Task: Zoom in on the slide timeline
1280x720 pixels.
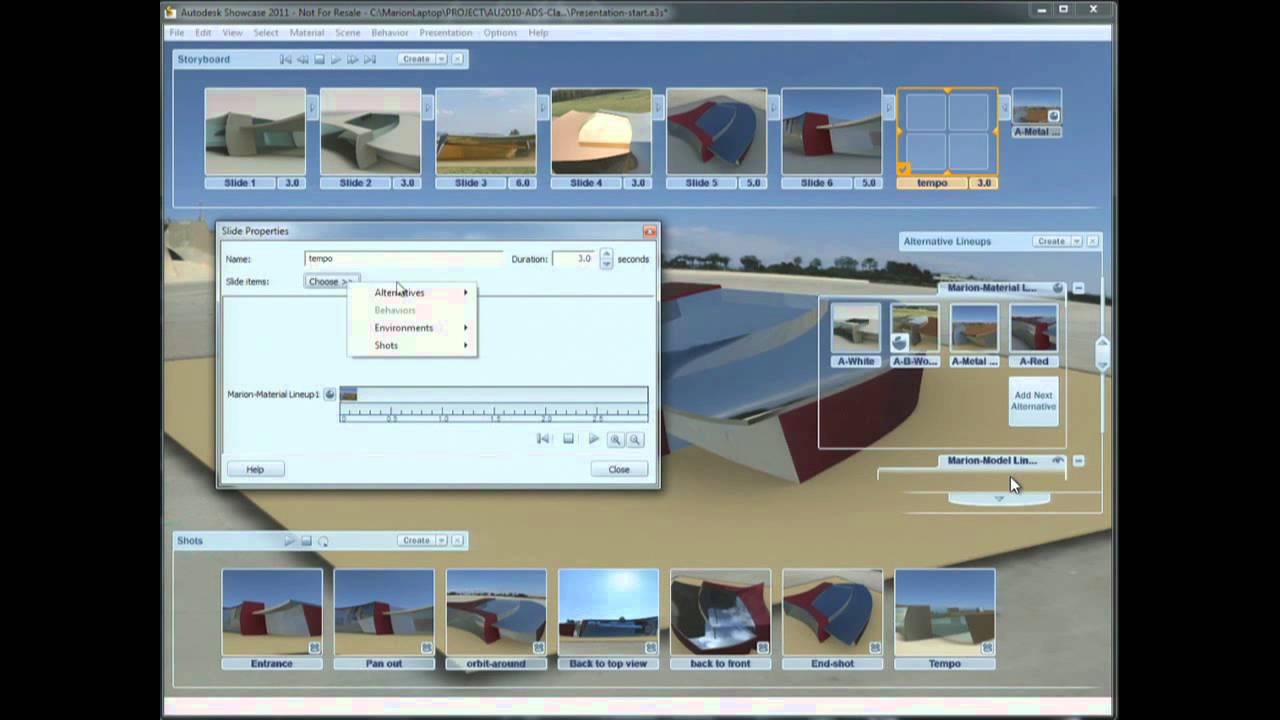Action: coord(615,440)
